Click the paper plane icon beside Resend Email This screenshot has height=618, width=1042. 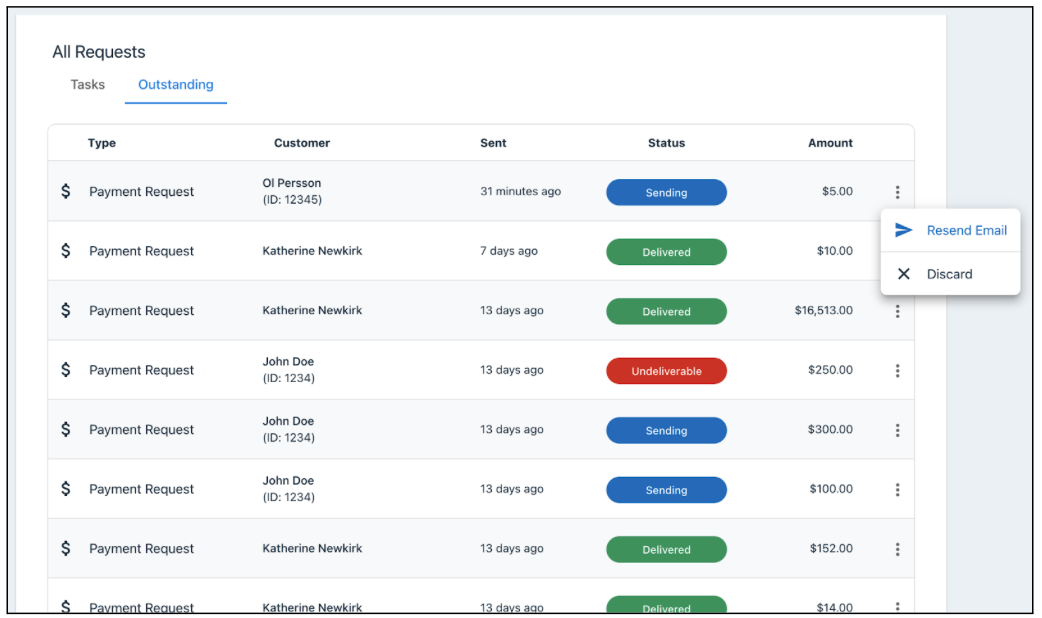(x=904, y=230)
